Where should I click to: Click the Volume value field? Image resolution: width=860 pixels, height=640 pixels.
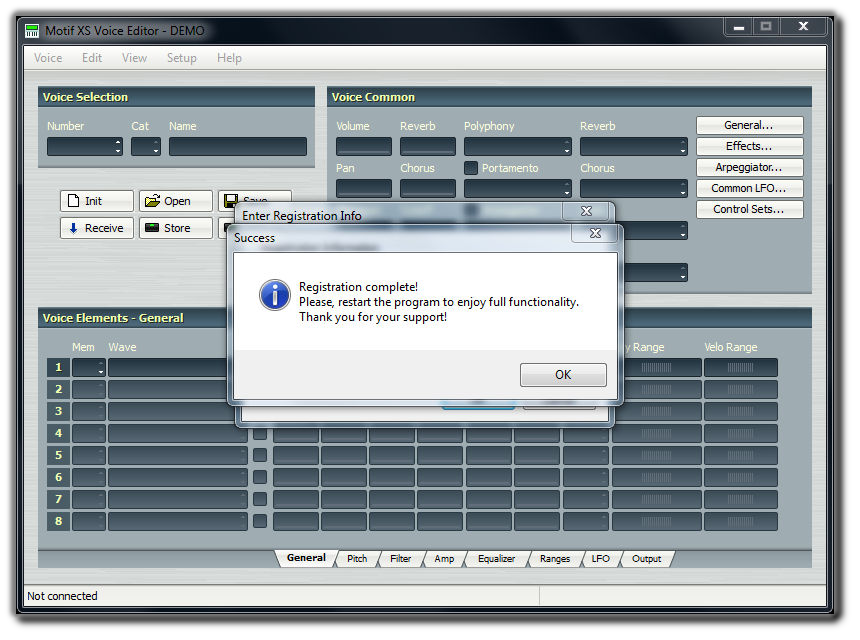pos(364,146)
